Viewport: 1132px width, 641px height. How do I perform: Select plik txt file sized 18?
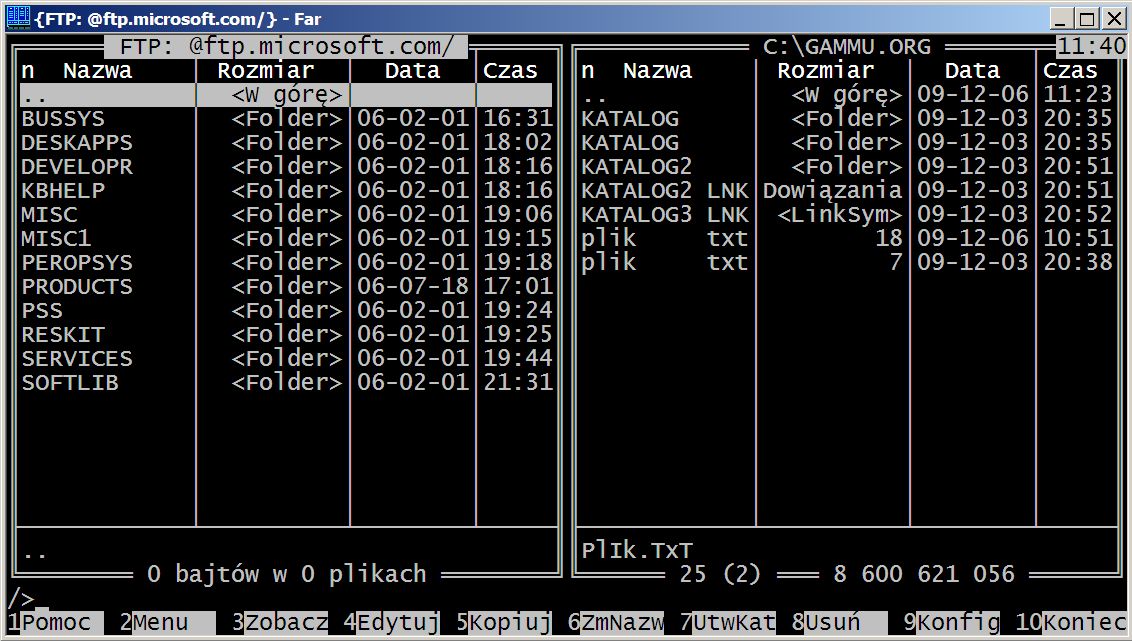click(847, 238)
